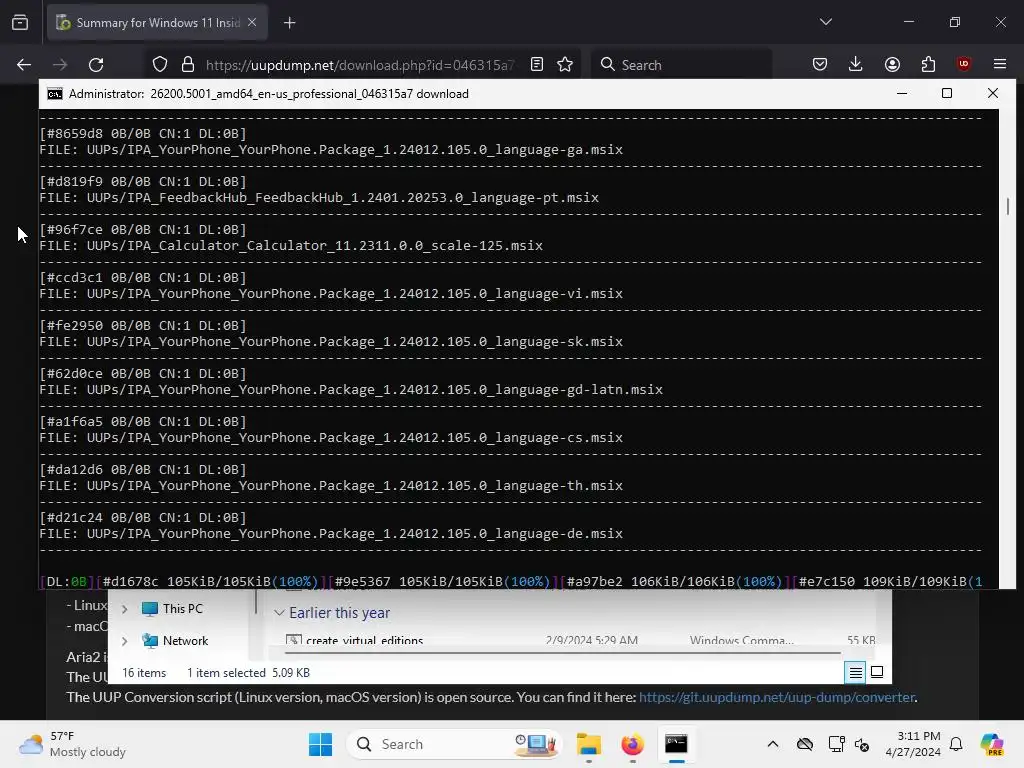Open muted volume tray icon
The image size is (1024, 768).
[x=862, y=744]
